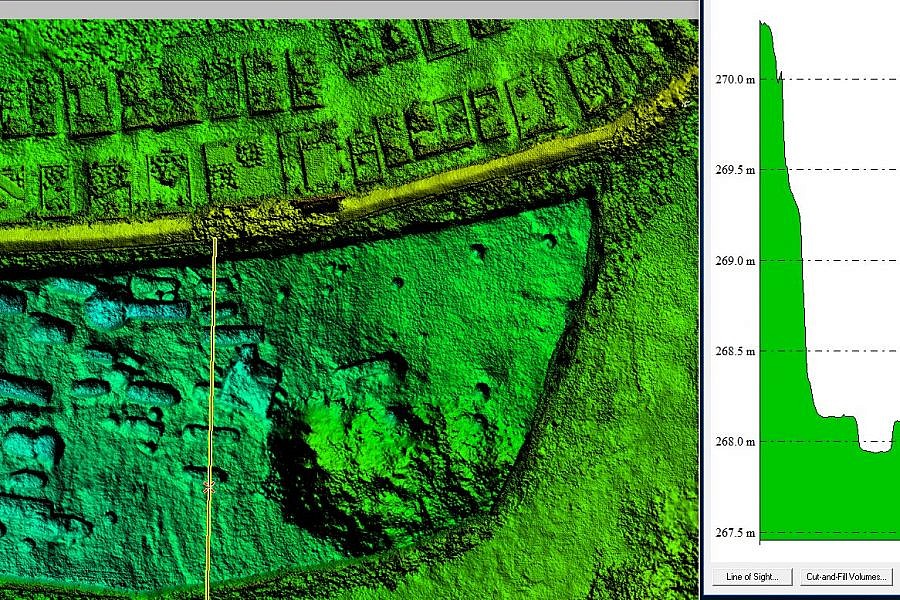The height and width of the screenshot is (600, 900).
Task: Select the 270.0 m elevation label
Action: coord(735,79)
